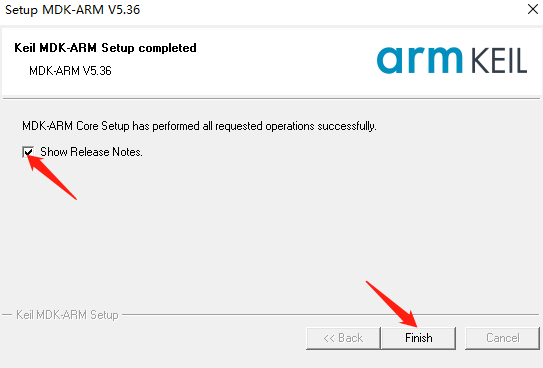543x368 pixels.
Task: Click the red arrow pointing at the checkbox
Action: pos(51,177)
